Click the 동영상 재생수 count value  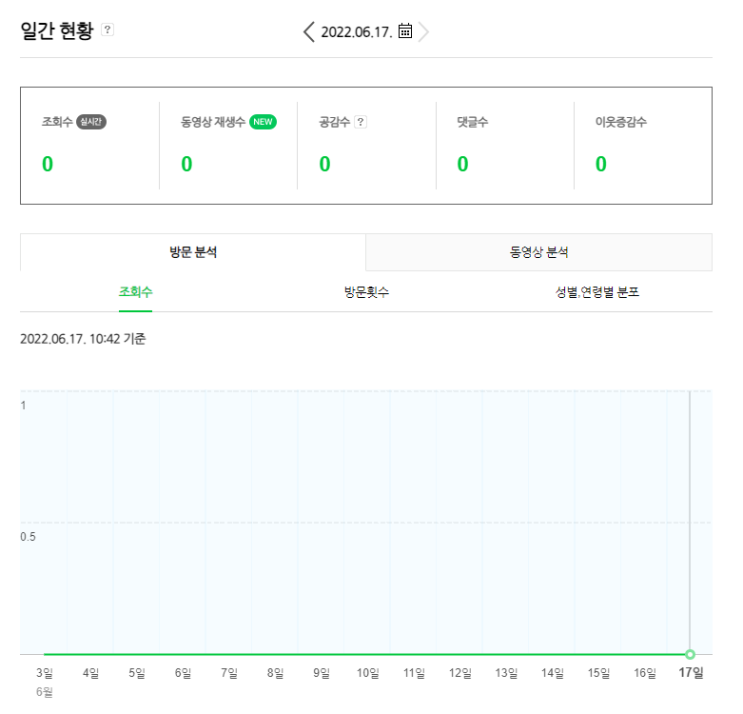point(187,164)
